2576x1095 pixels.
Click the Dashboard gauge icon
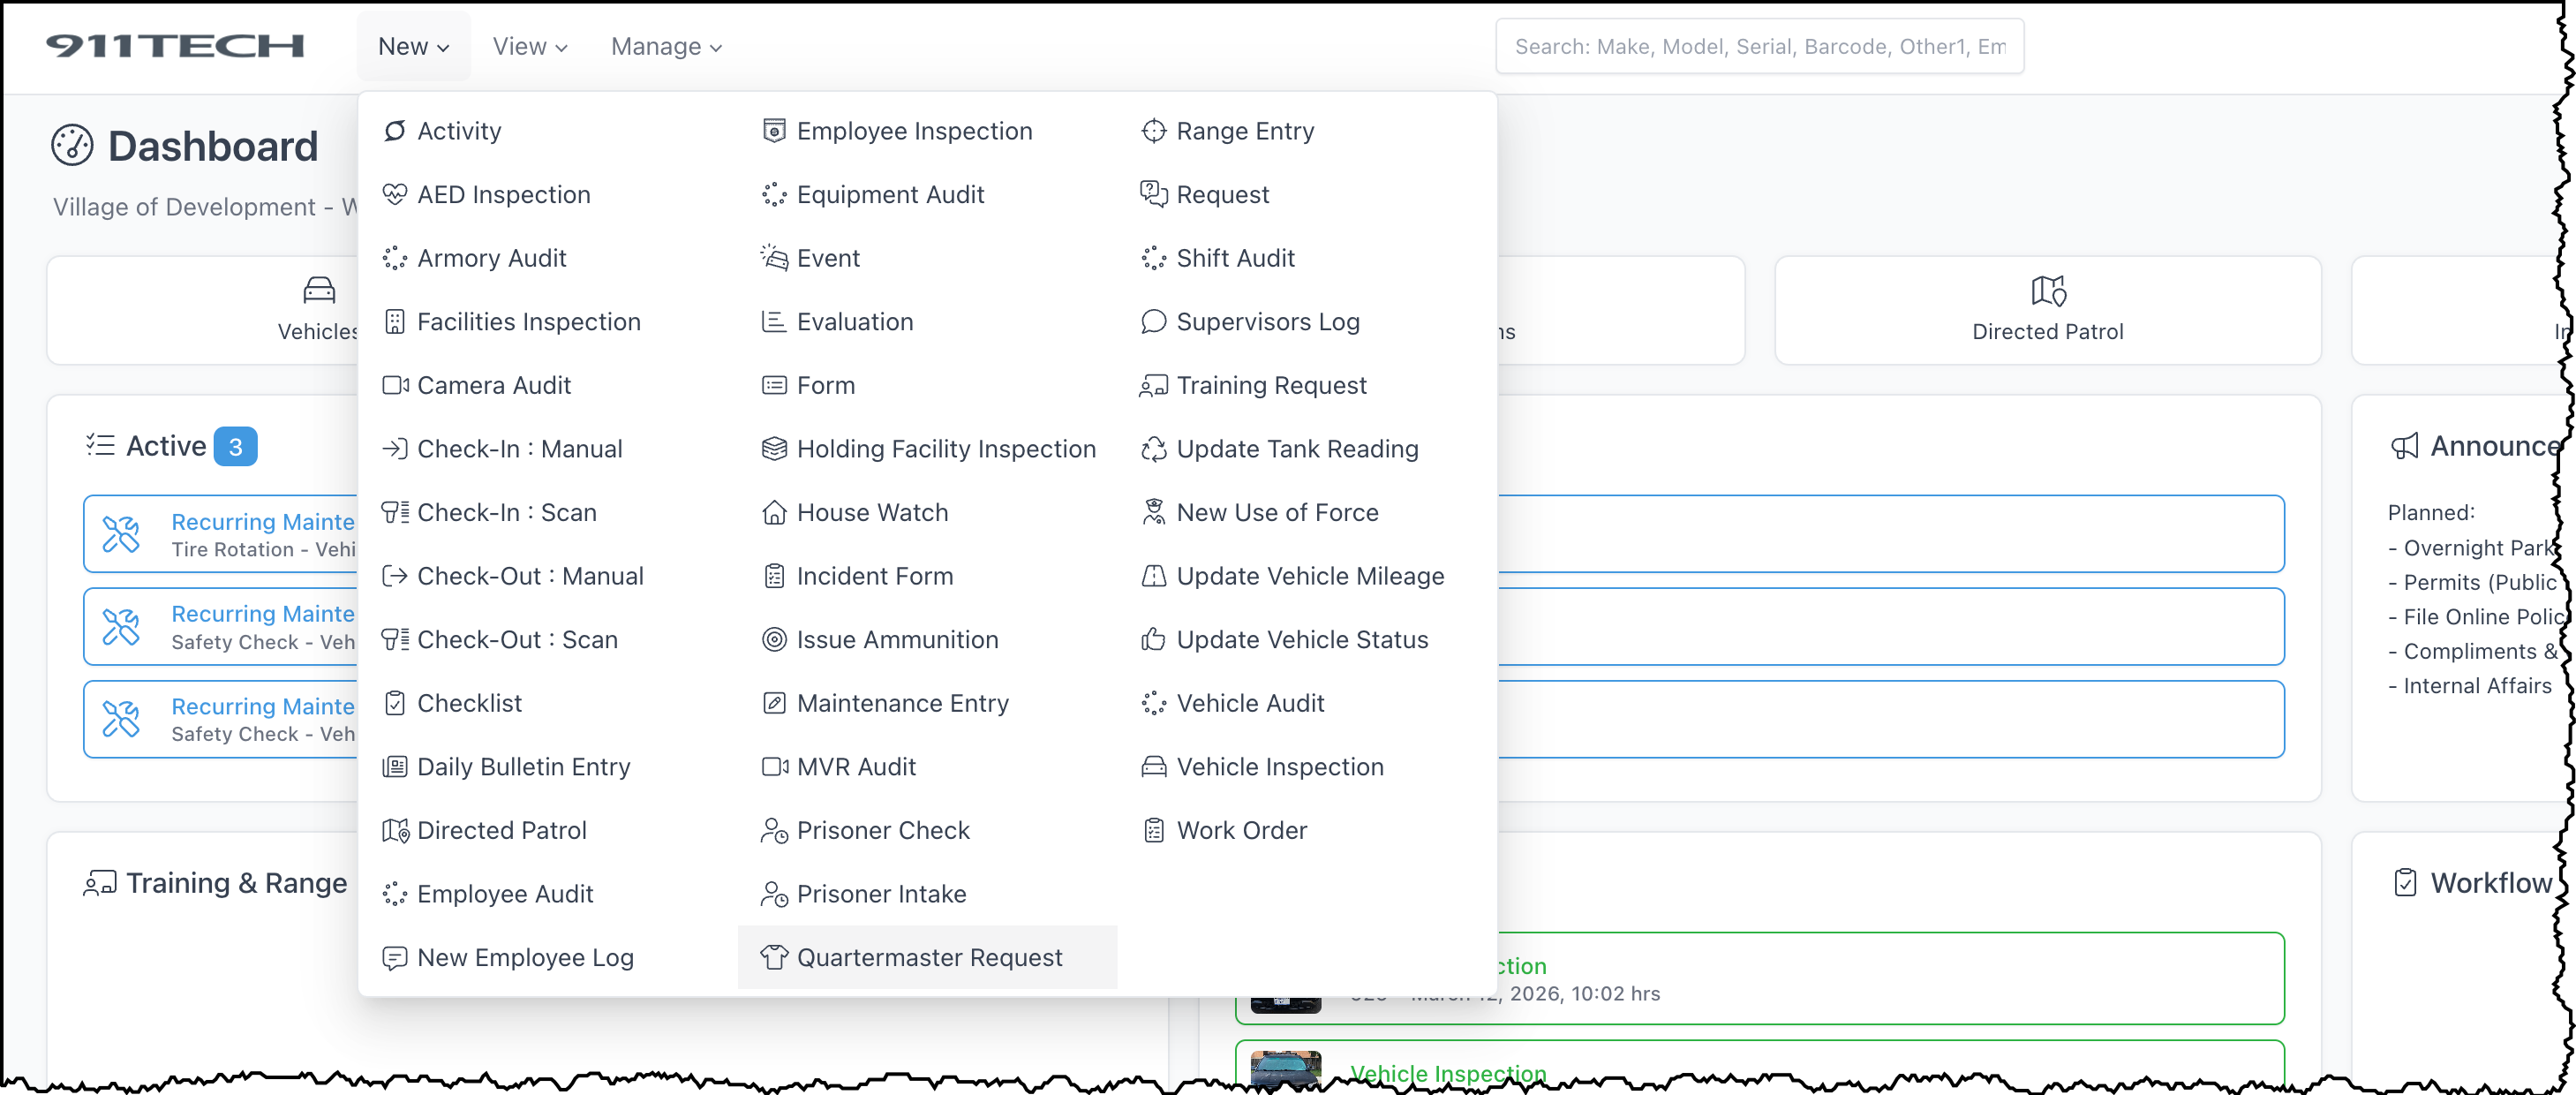click(72, 146)
